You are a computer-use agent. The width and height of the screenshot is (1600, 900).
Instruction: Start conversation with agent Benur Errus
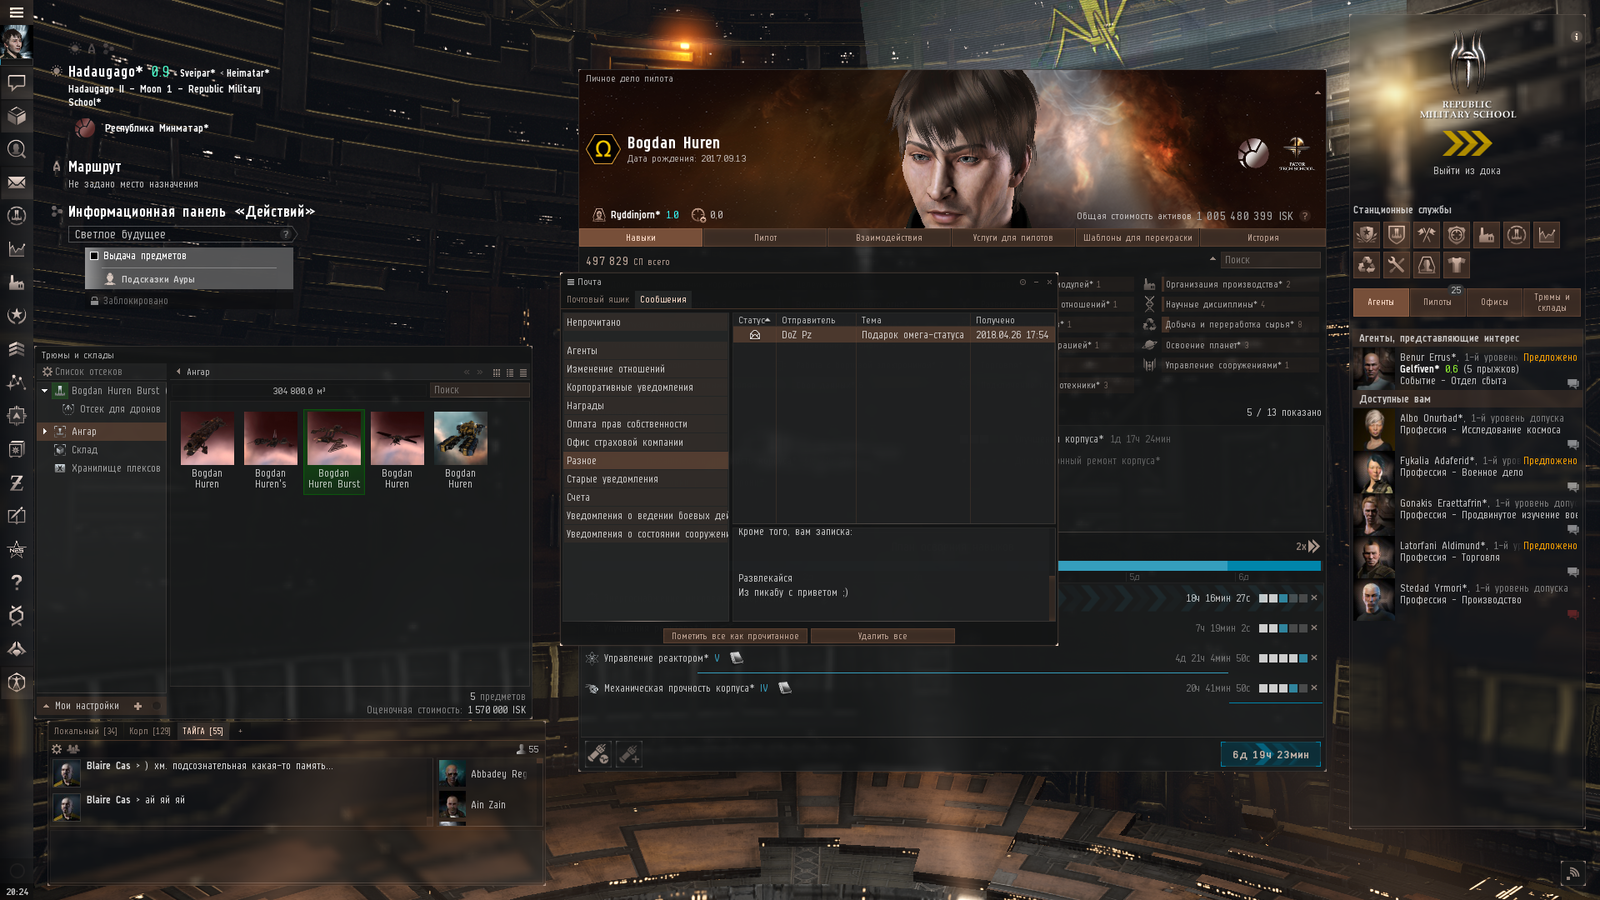pyautogui.click(x=1573, y=383)
